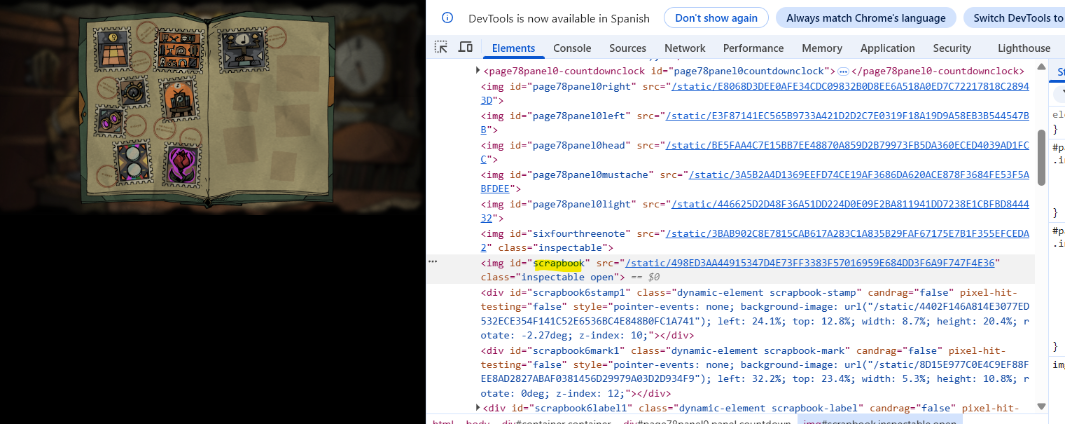Open the Security tab

coord(952,48)
